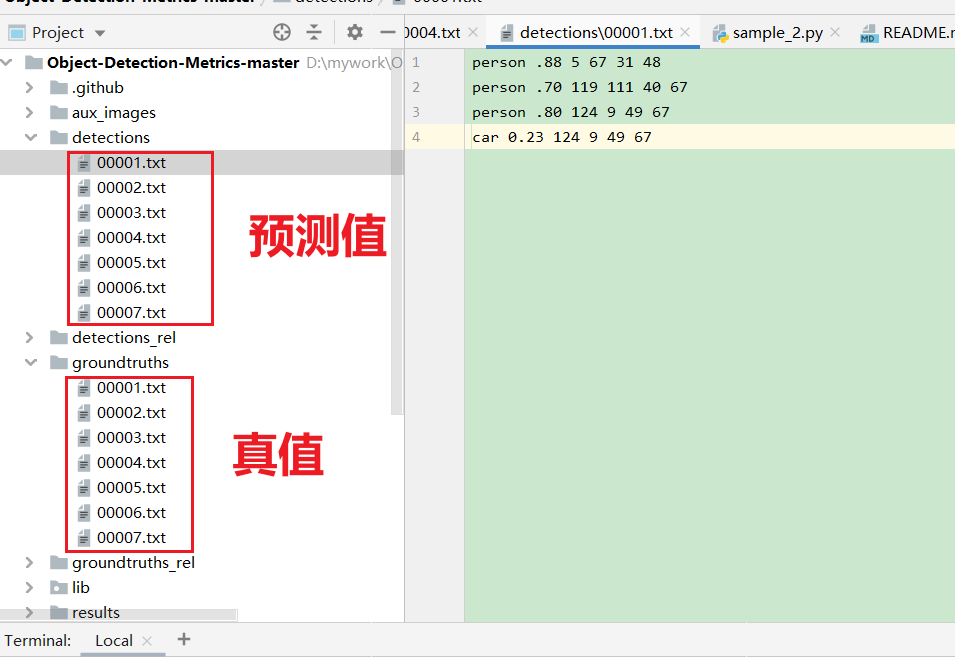Screen dimensions: 955x662
Task: Select 00002.txt under groundtruths
Action: [132, 412]
